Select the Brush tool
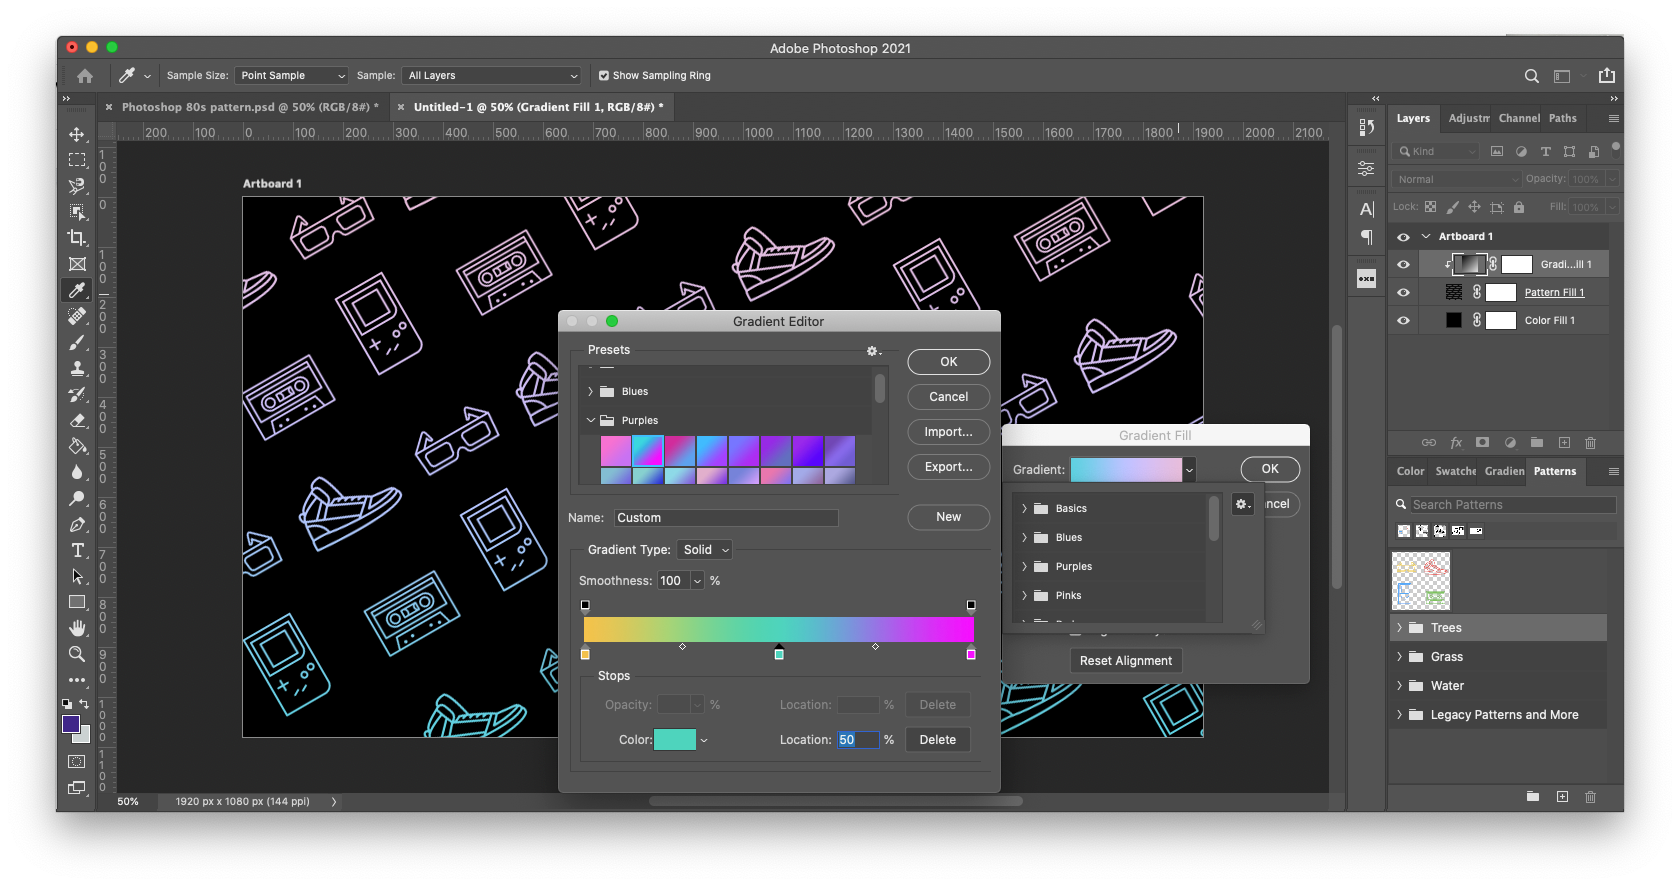 point(77,342)
